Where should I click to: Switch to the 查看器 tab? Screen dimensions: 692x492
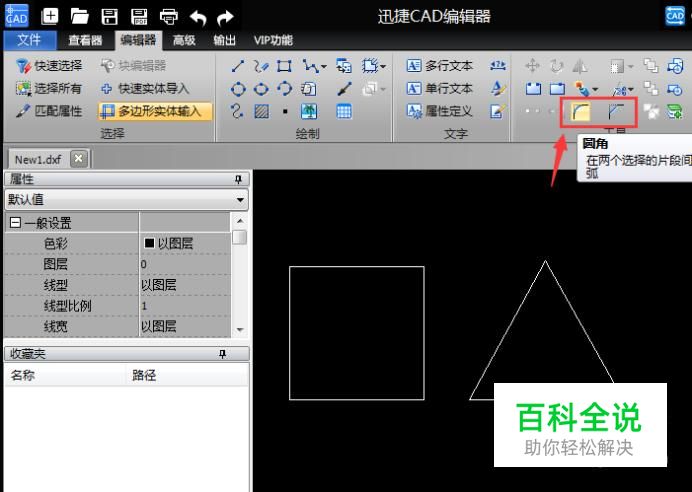[85, 41]
